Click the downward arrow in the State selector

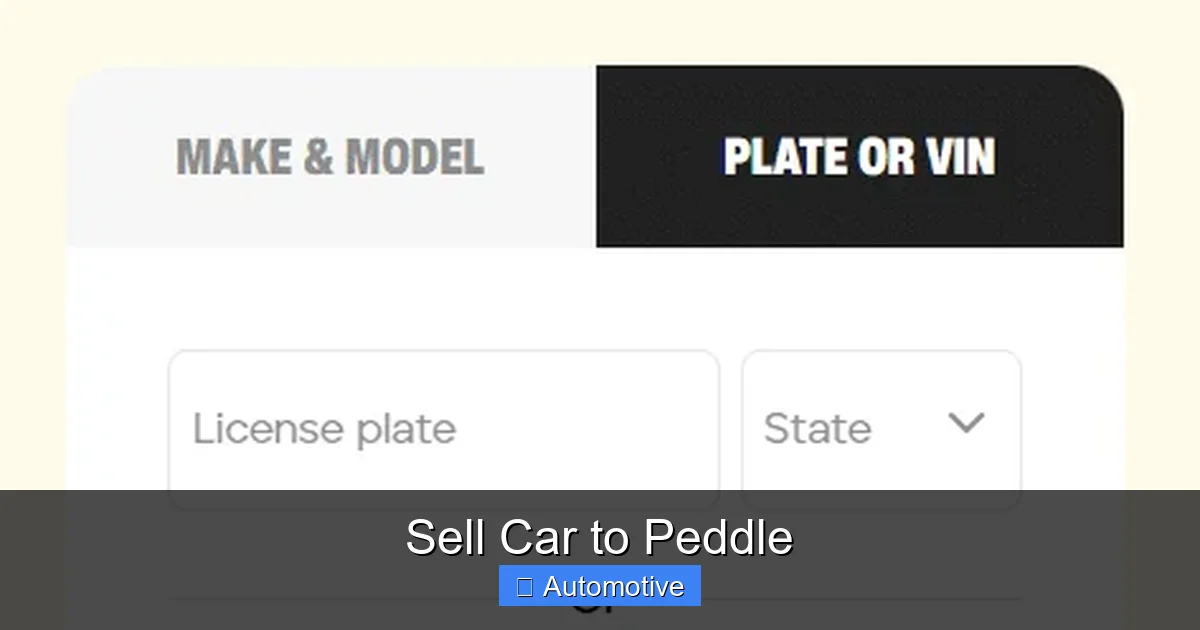(966, 425)
